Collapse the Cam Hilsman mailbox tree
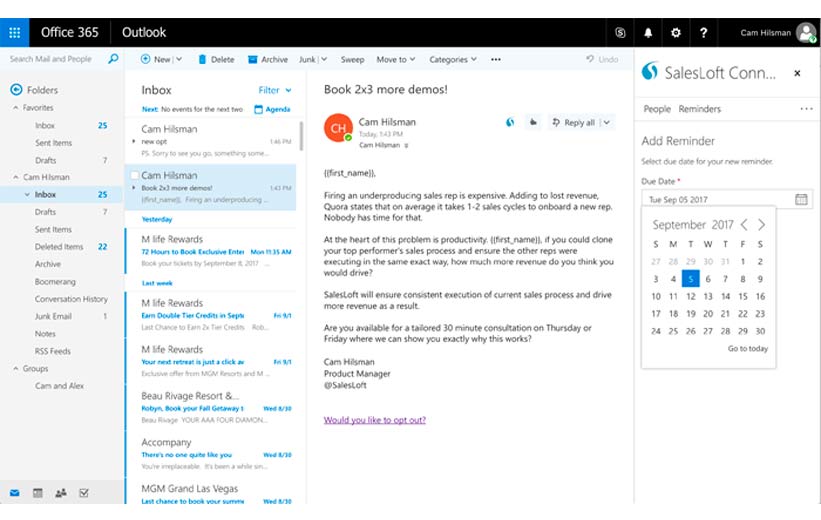 coord(16,178)
